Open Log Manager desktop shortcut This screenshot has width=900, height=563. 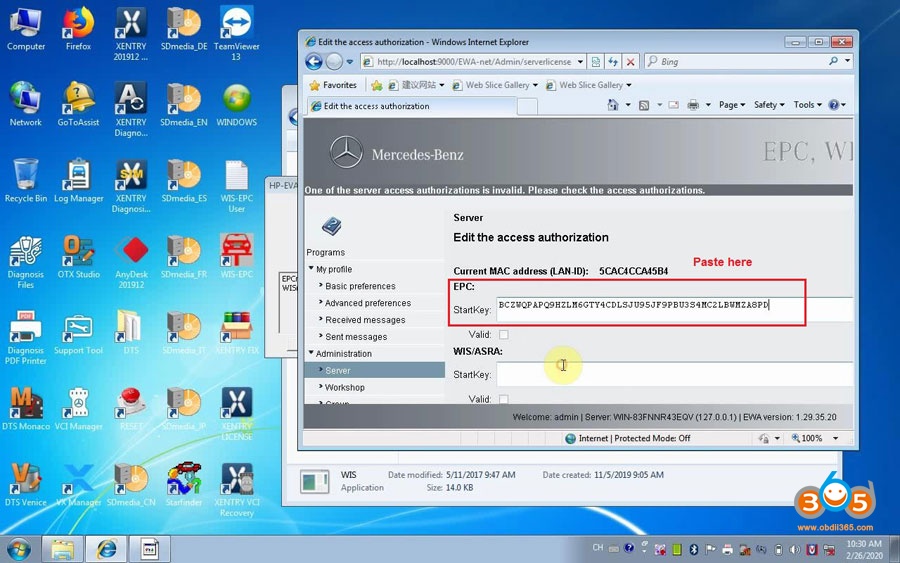point(78,181)
